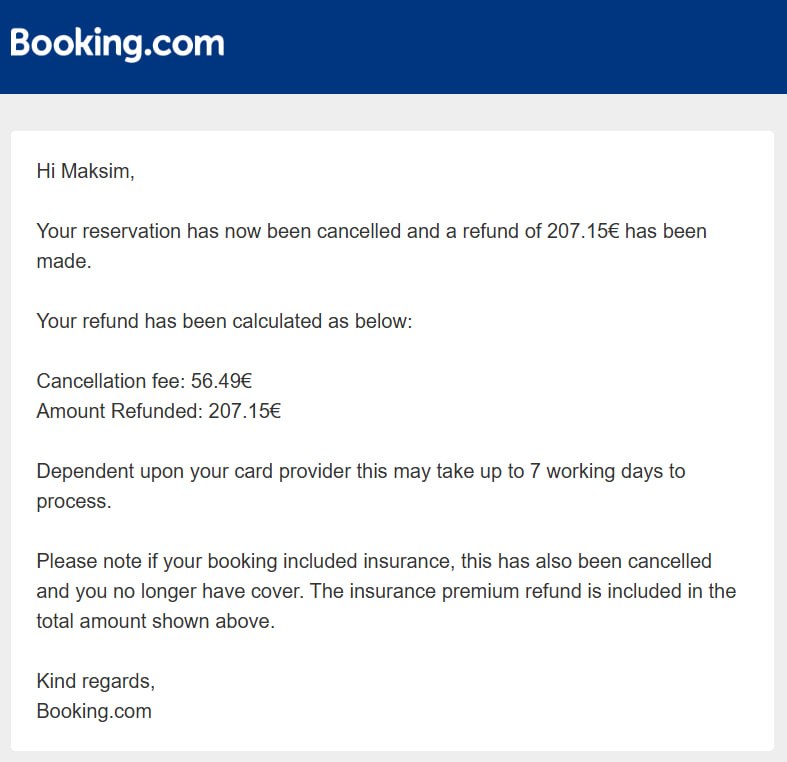Click the Booking.com logo in header
The height and width of the screenshot is (762, 787).
[x=117, y=44]
